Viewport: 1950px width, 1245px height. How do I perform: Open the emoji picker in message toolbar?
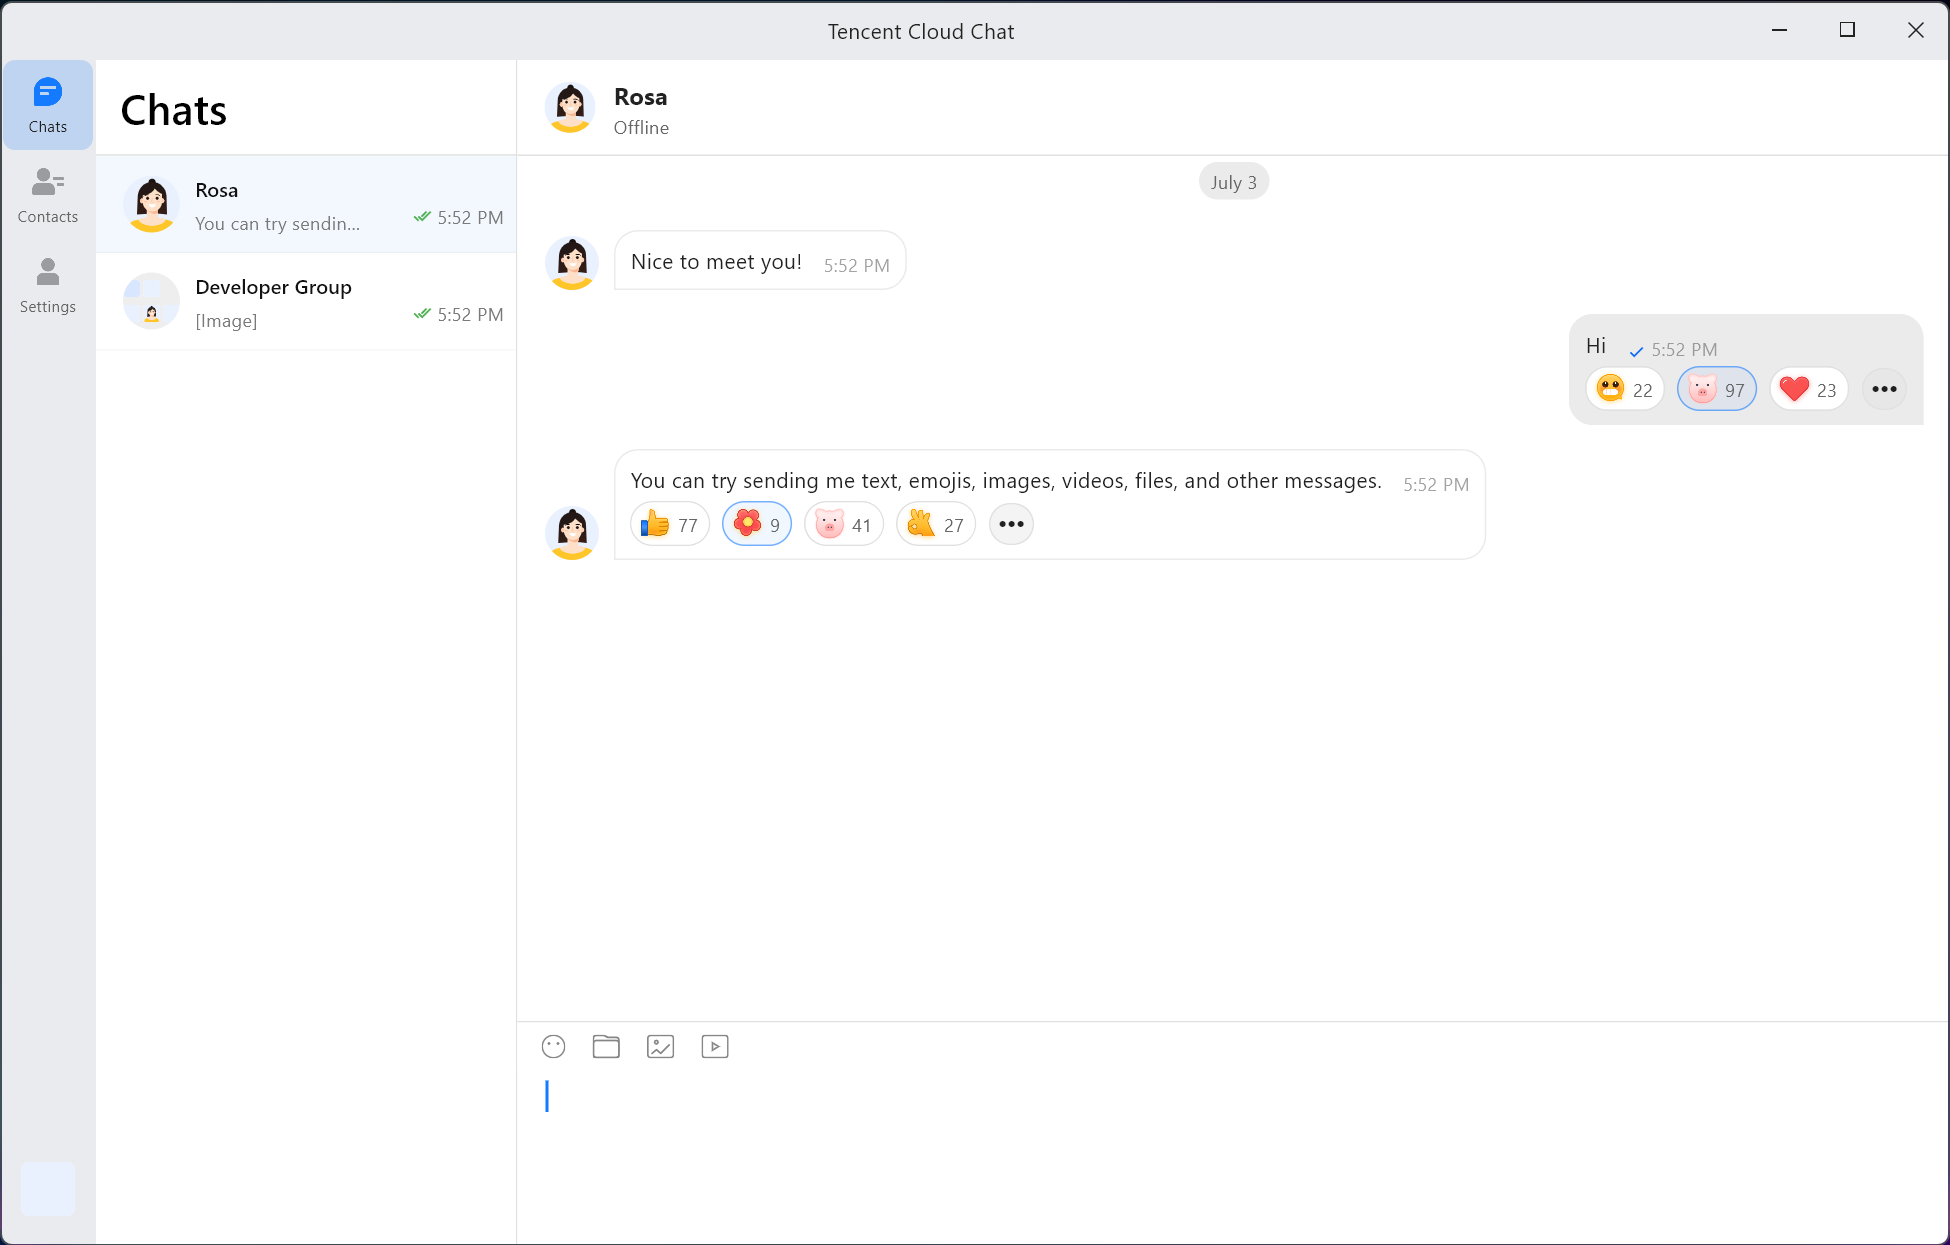pyautogui.click(x=553, y=1046)
